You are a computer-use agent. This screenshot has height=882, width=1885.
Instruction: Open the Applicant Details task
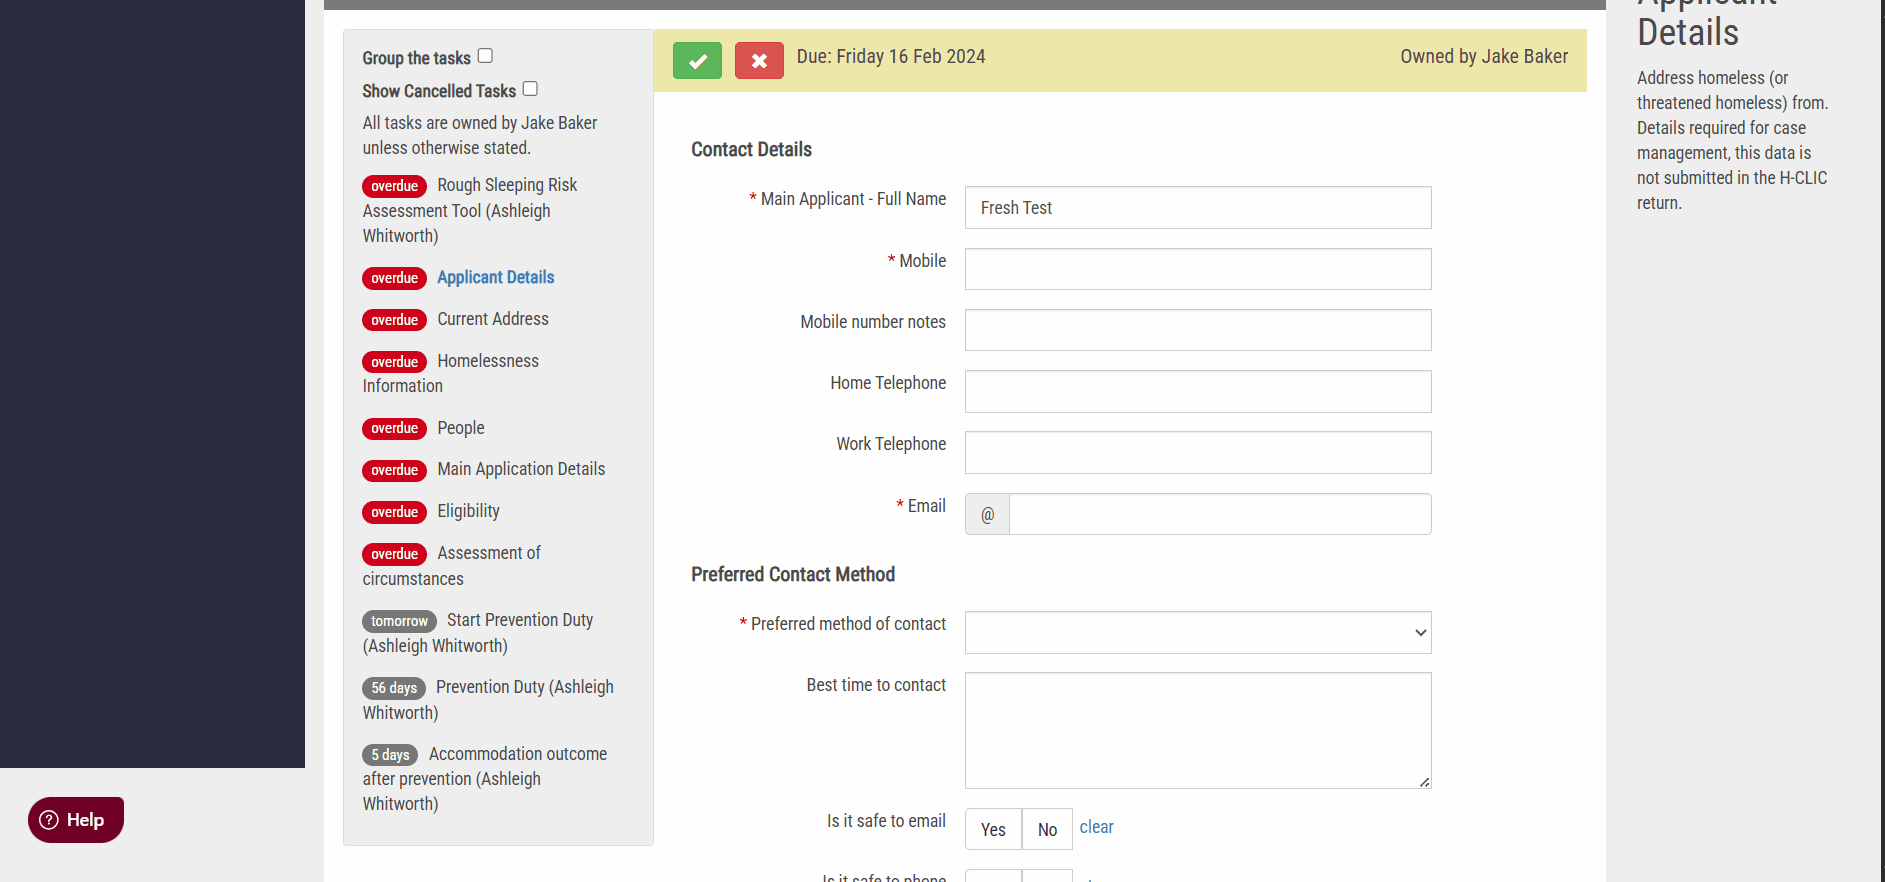[495, 277]
